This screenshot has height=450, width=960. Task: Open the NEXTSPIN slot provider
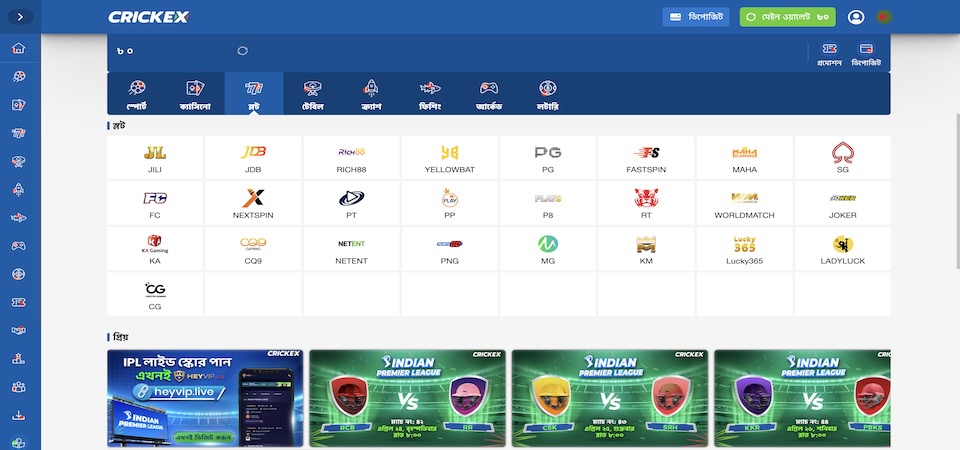253,203
